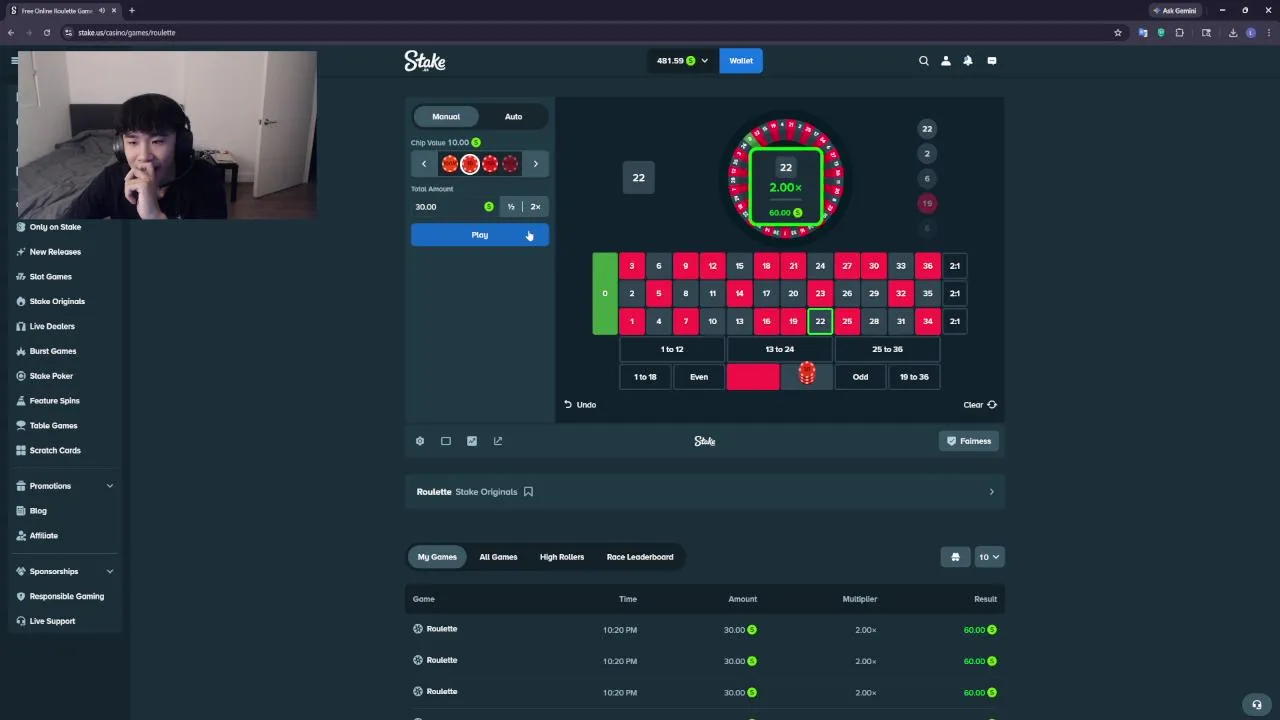This screenshot has width=1280, height=720.
Task: Toggle theatre mode square icon
Action: [446, 441]
